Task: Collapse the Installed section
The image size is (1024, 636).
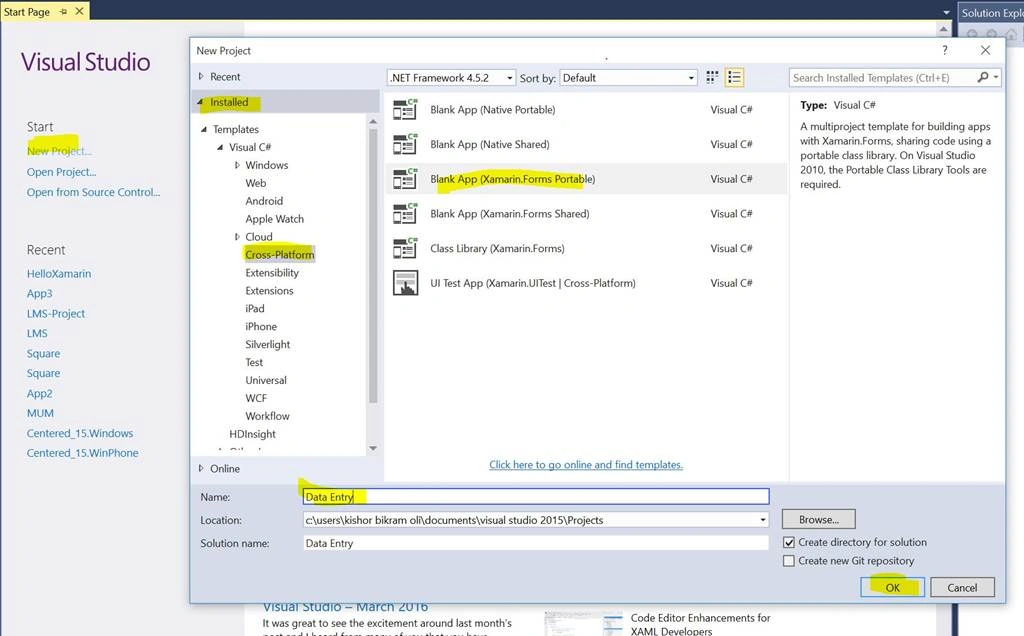Action: [x=200, y=102]
